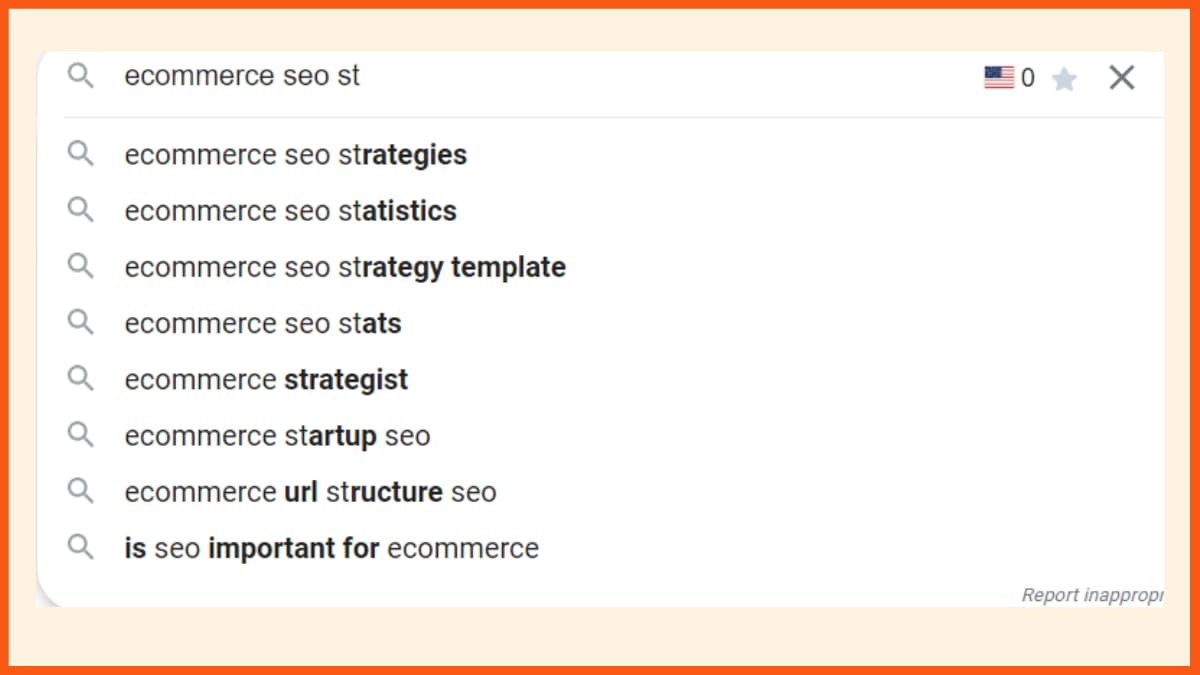Choose 'ecommerce seo strategy template' suggestion

tap(344, 267)
